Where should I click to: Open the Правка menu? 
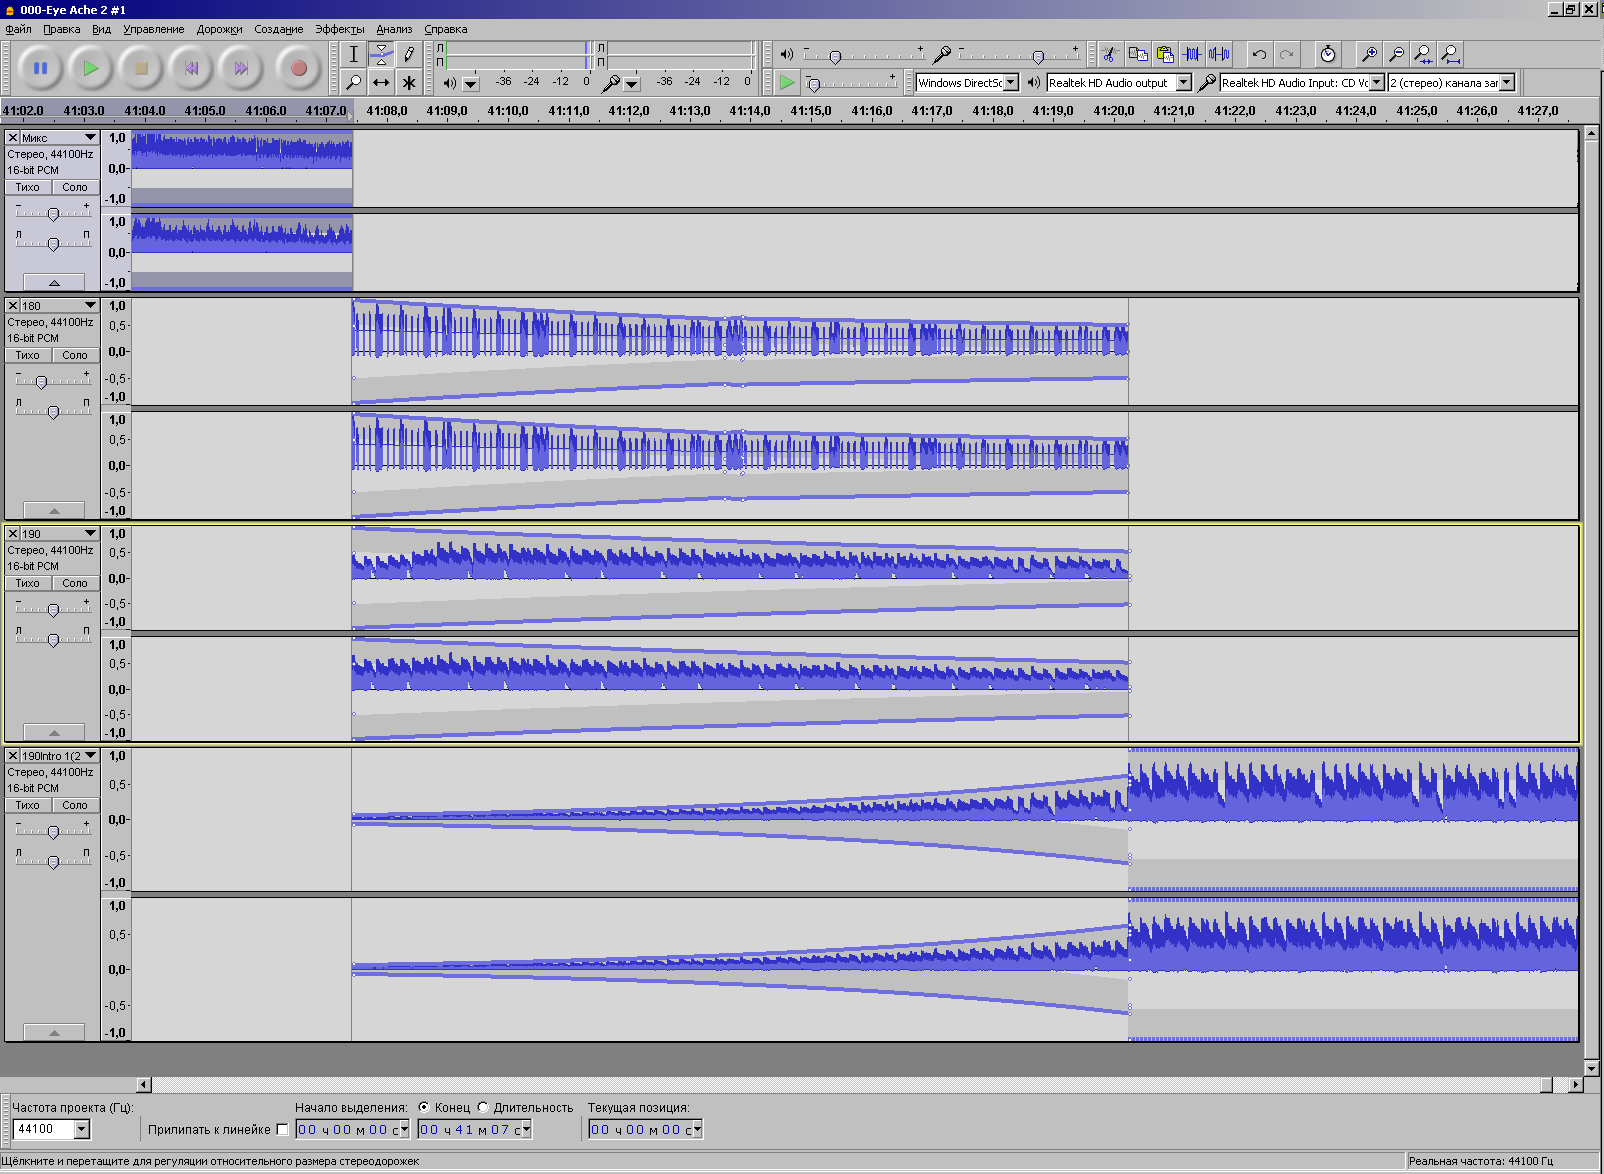point(62,29)
